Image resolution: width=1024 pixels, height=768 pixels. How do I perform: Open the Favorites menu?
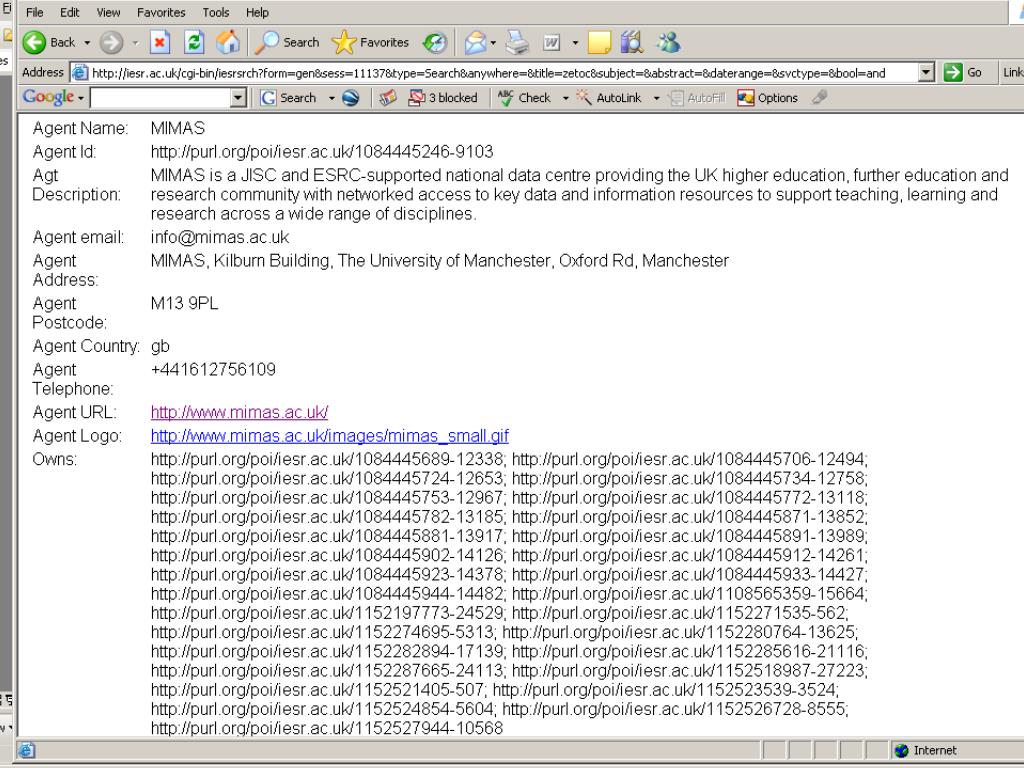tap(161, 12)
